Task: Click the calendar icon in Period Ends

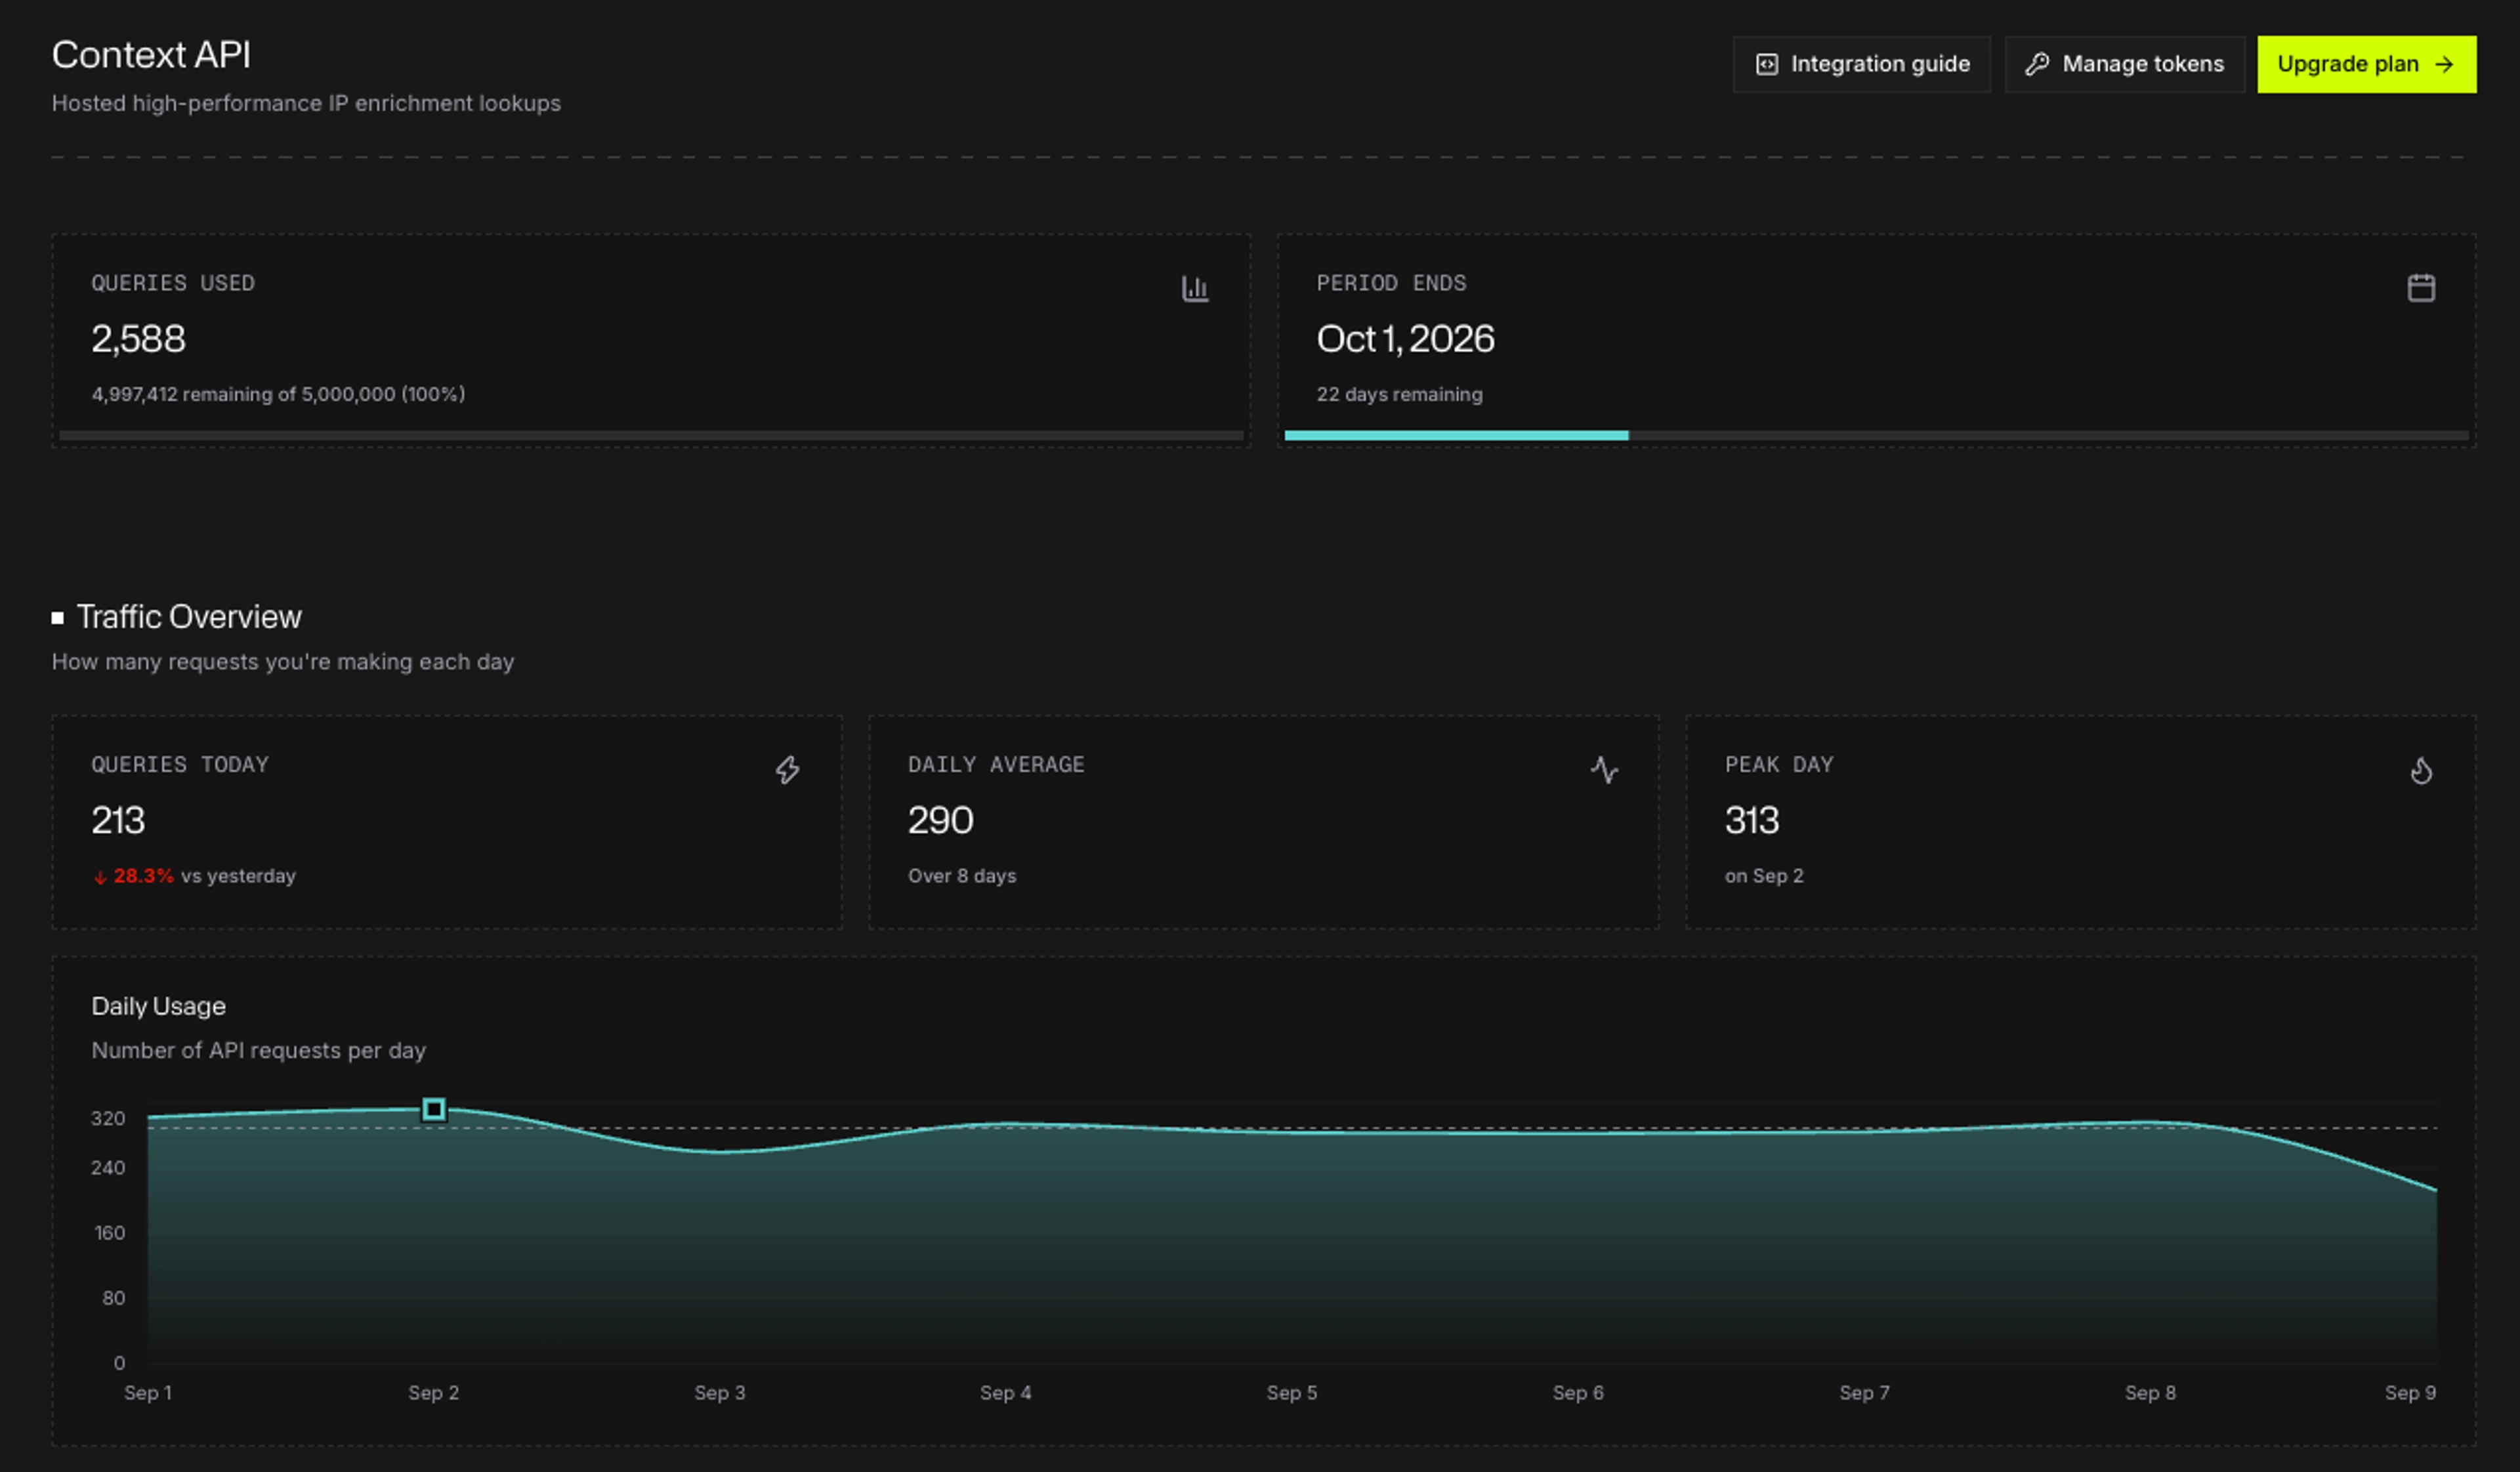Action: 2420,288
